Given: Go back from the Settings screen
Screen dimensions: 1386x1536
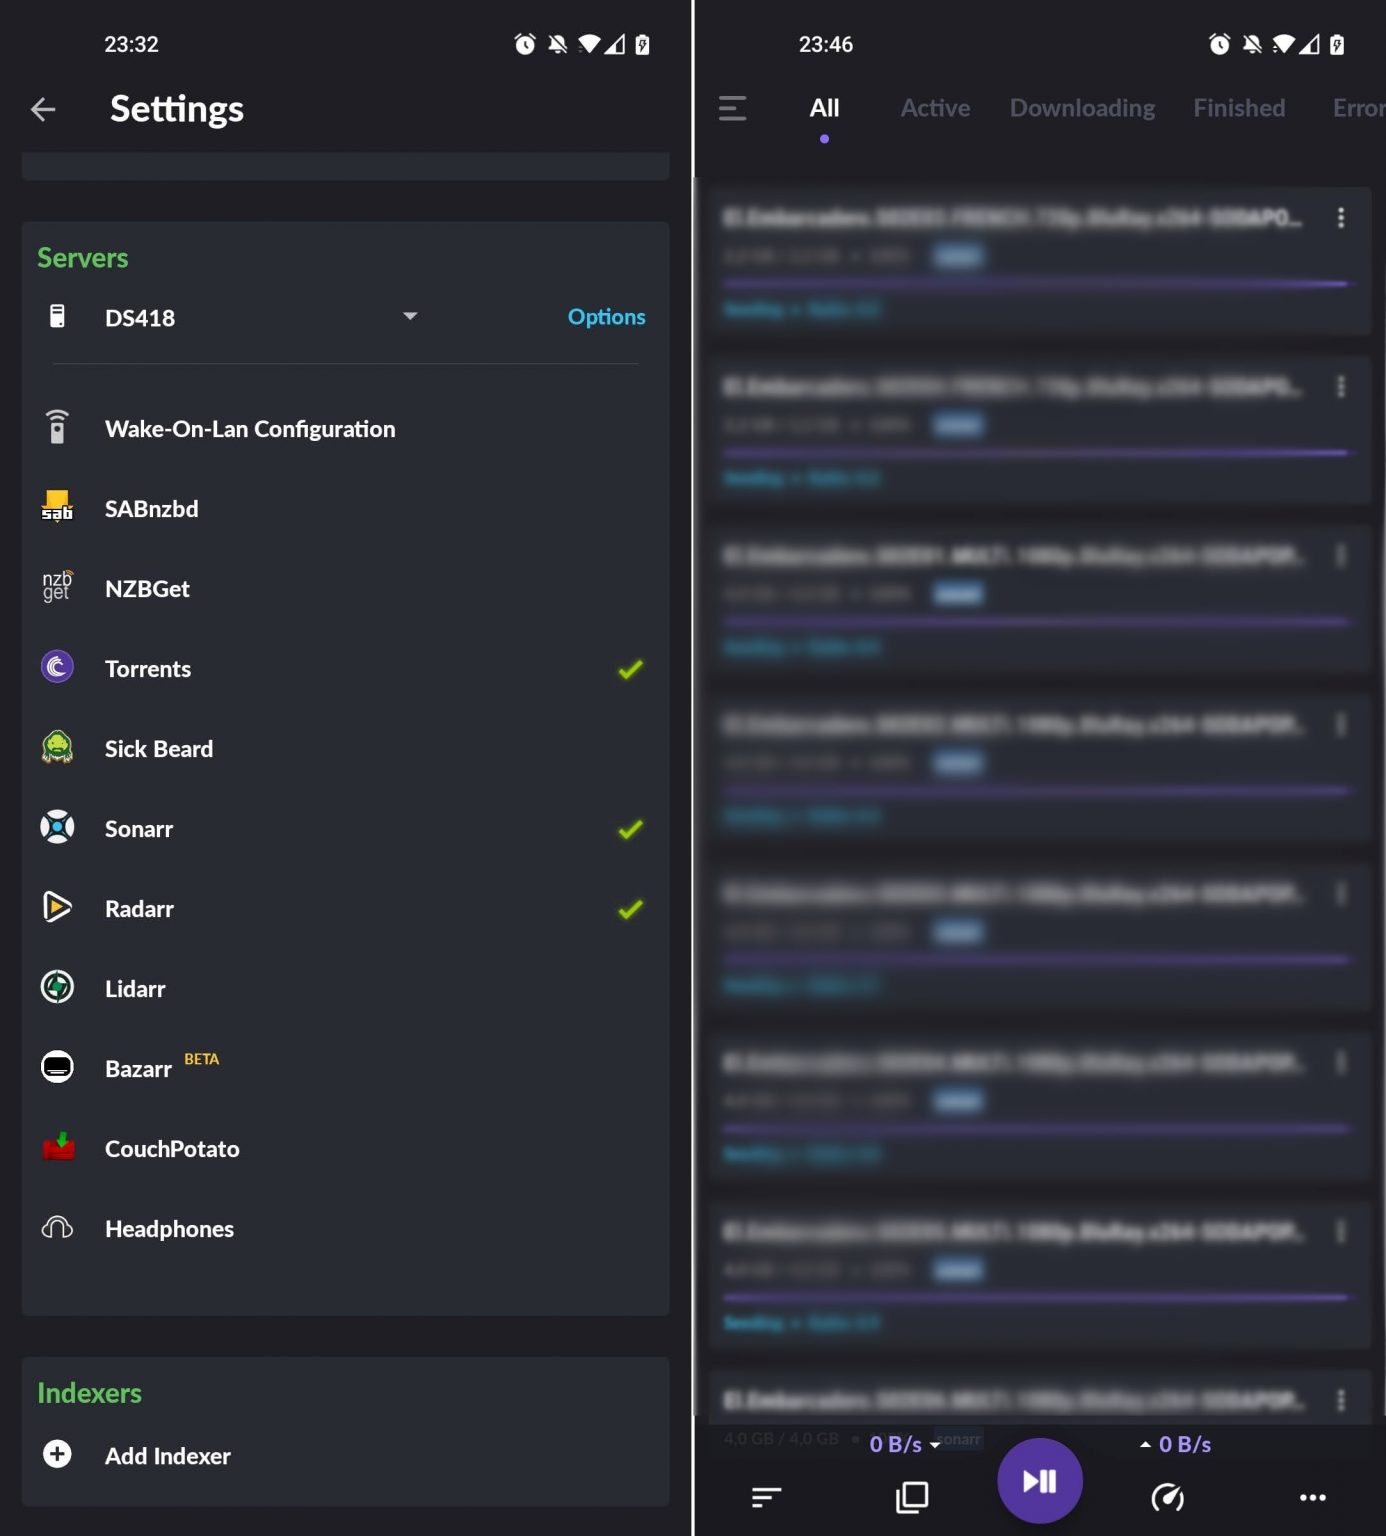Looking at the screenshot, I should pos(43,109).
